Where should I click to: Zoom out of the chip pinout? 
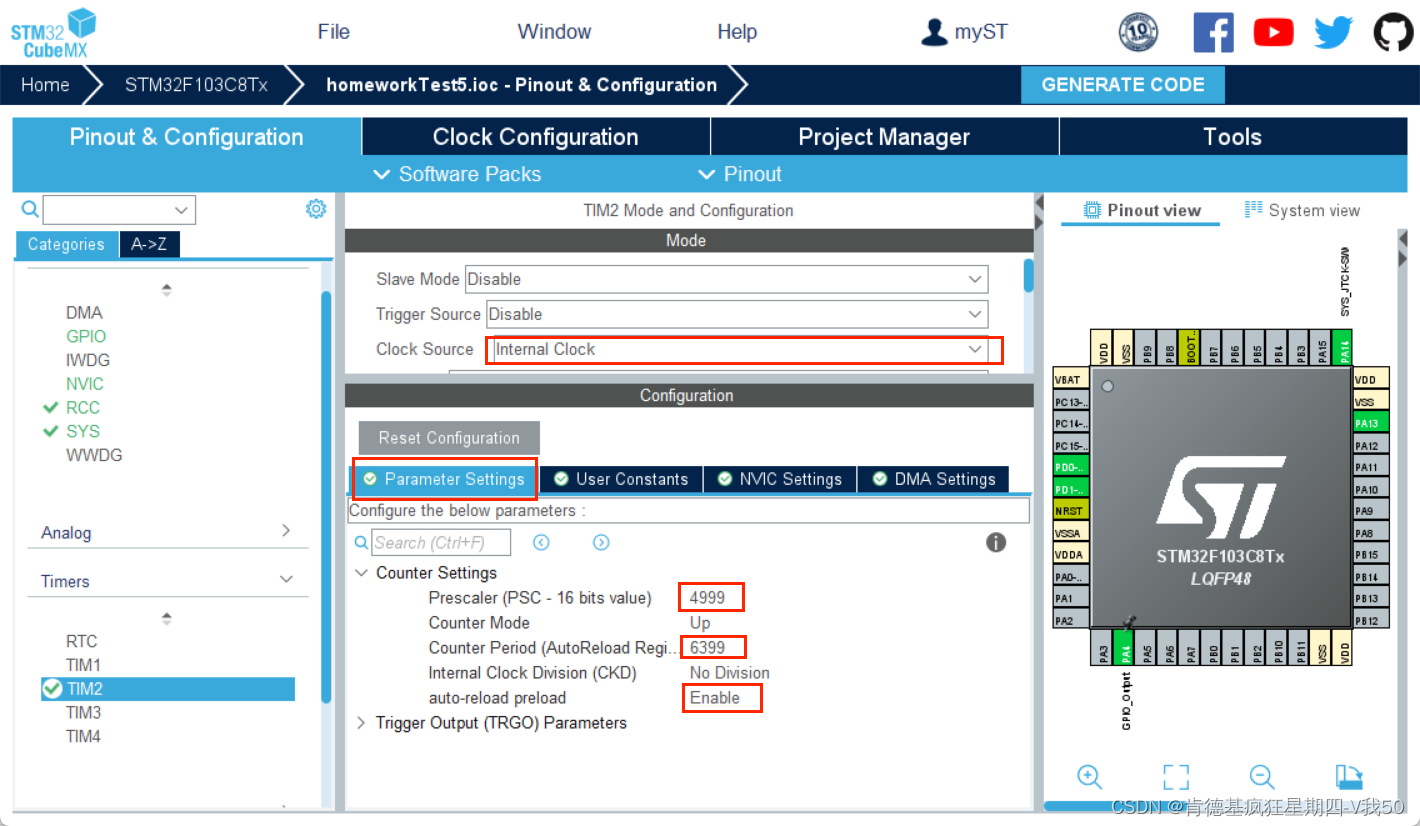(x=1262, y=777)
